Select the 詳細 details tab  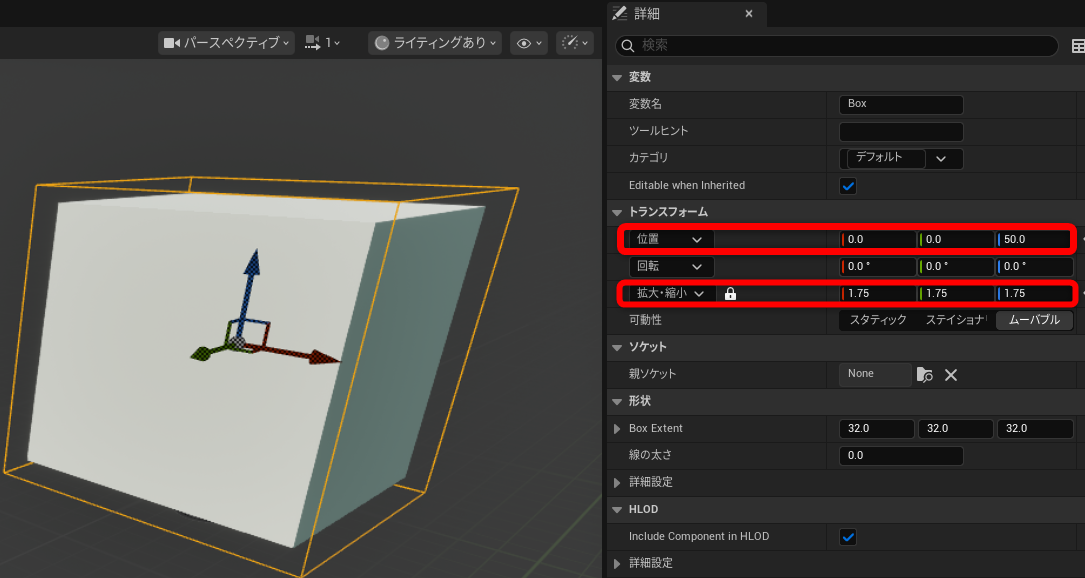tap(647, 14)
